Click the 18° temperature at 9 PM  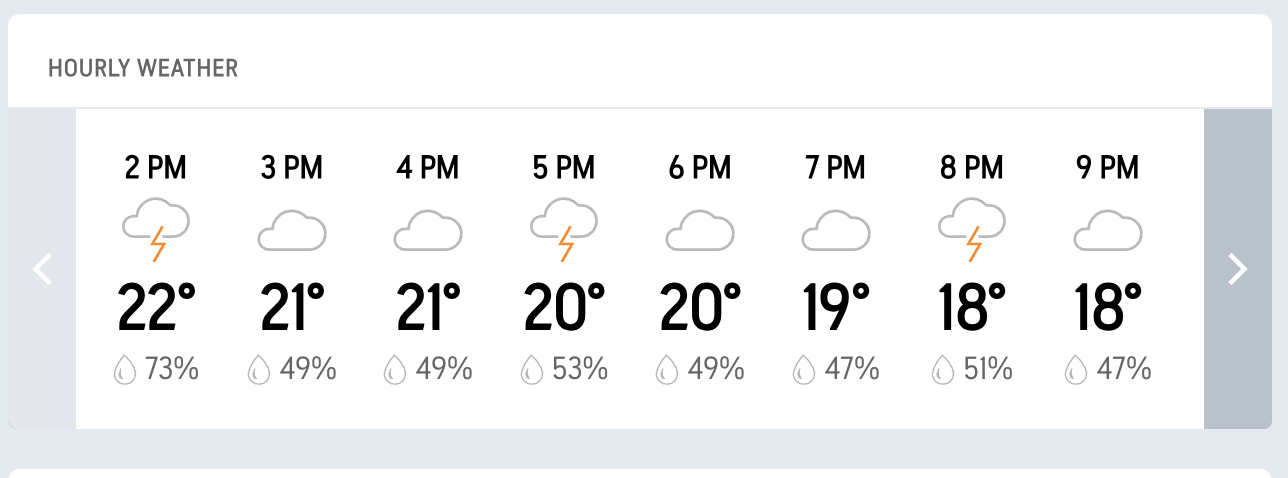coord(1108,307)
